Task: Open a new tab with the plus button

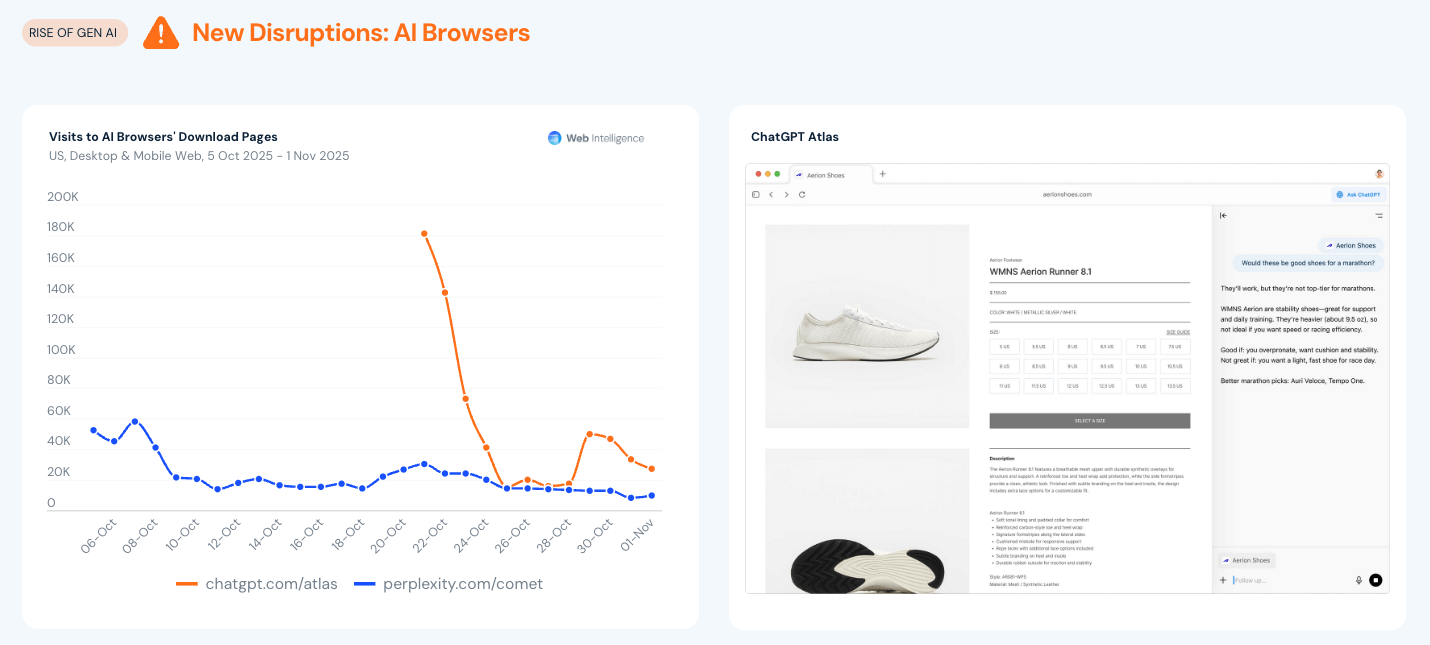Action: click(x=883, y=174)
